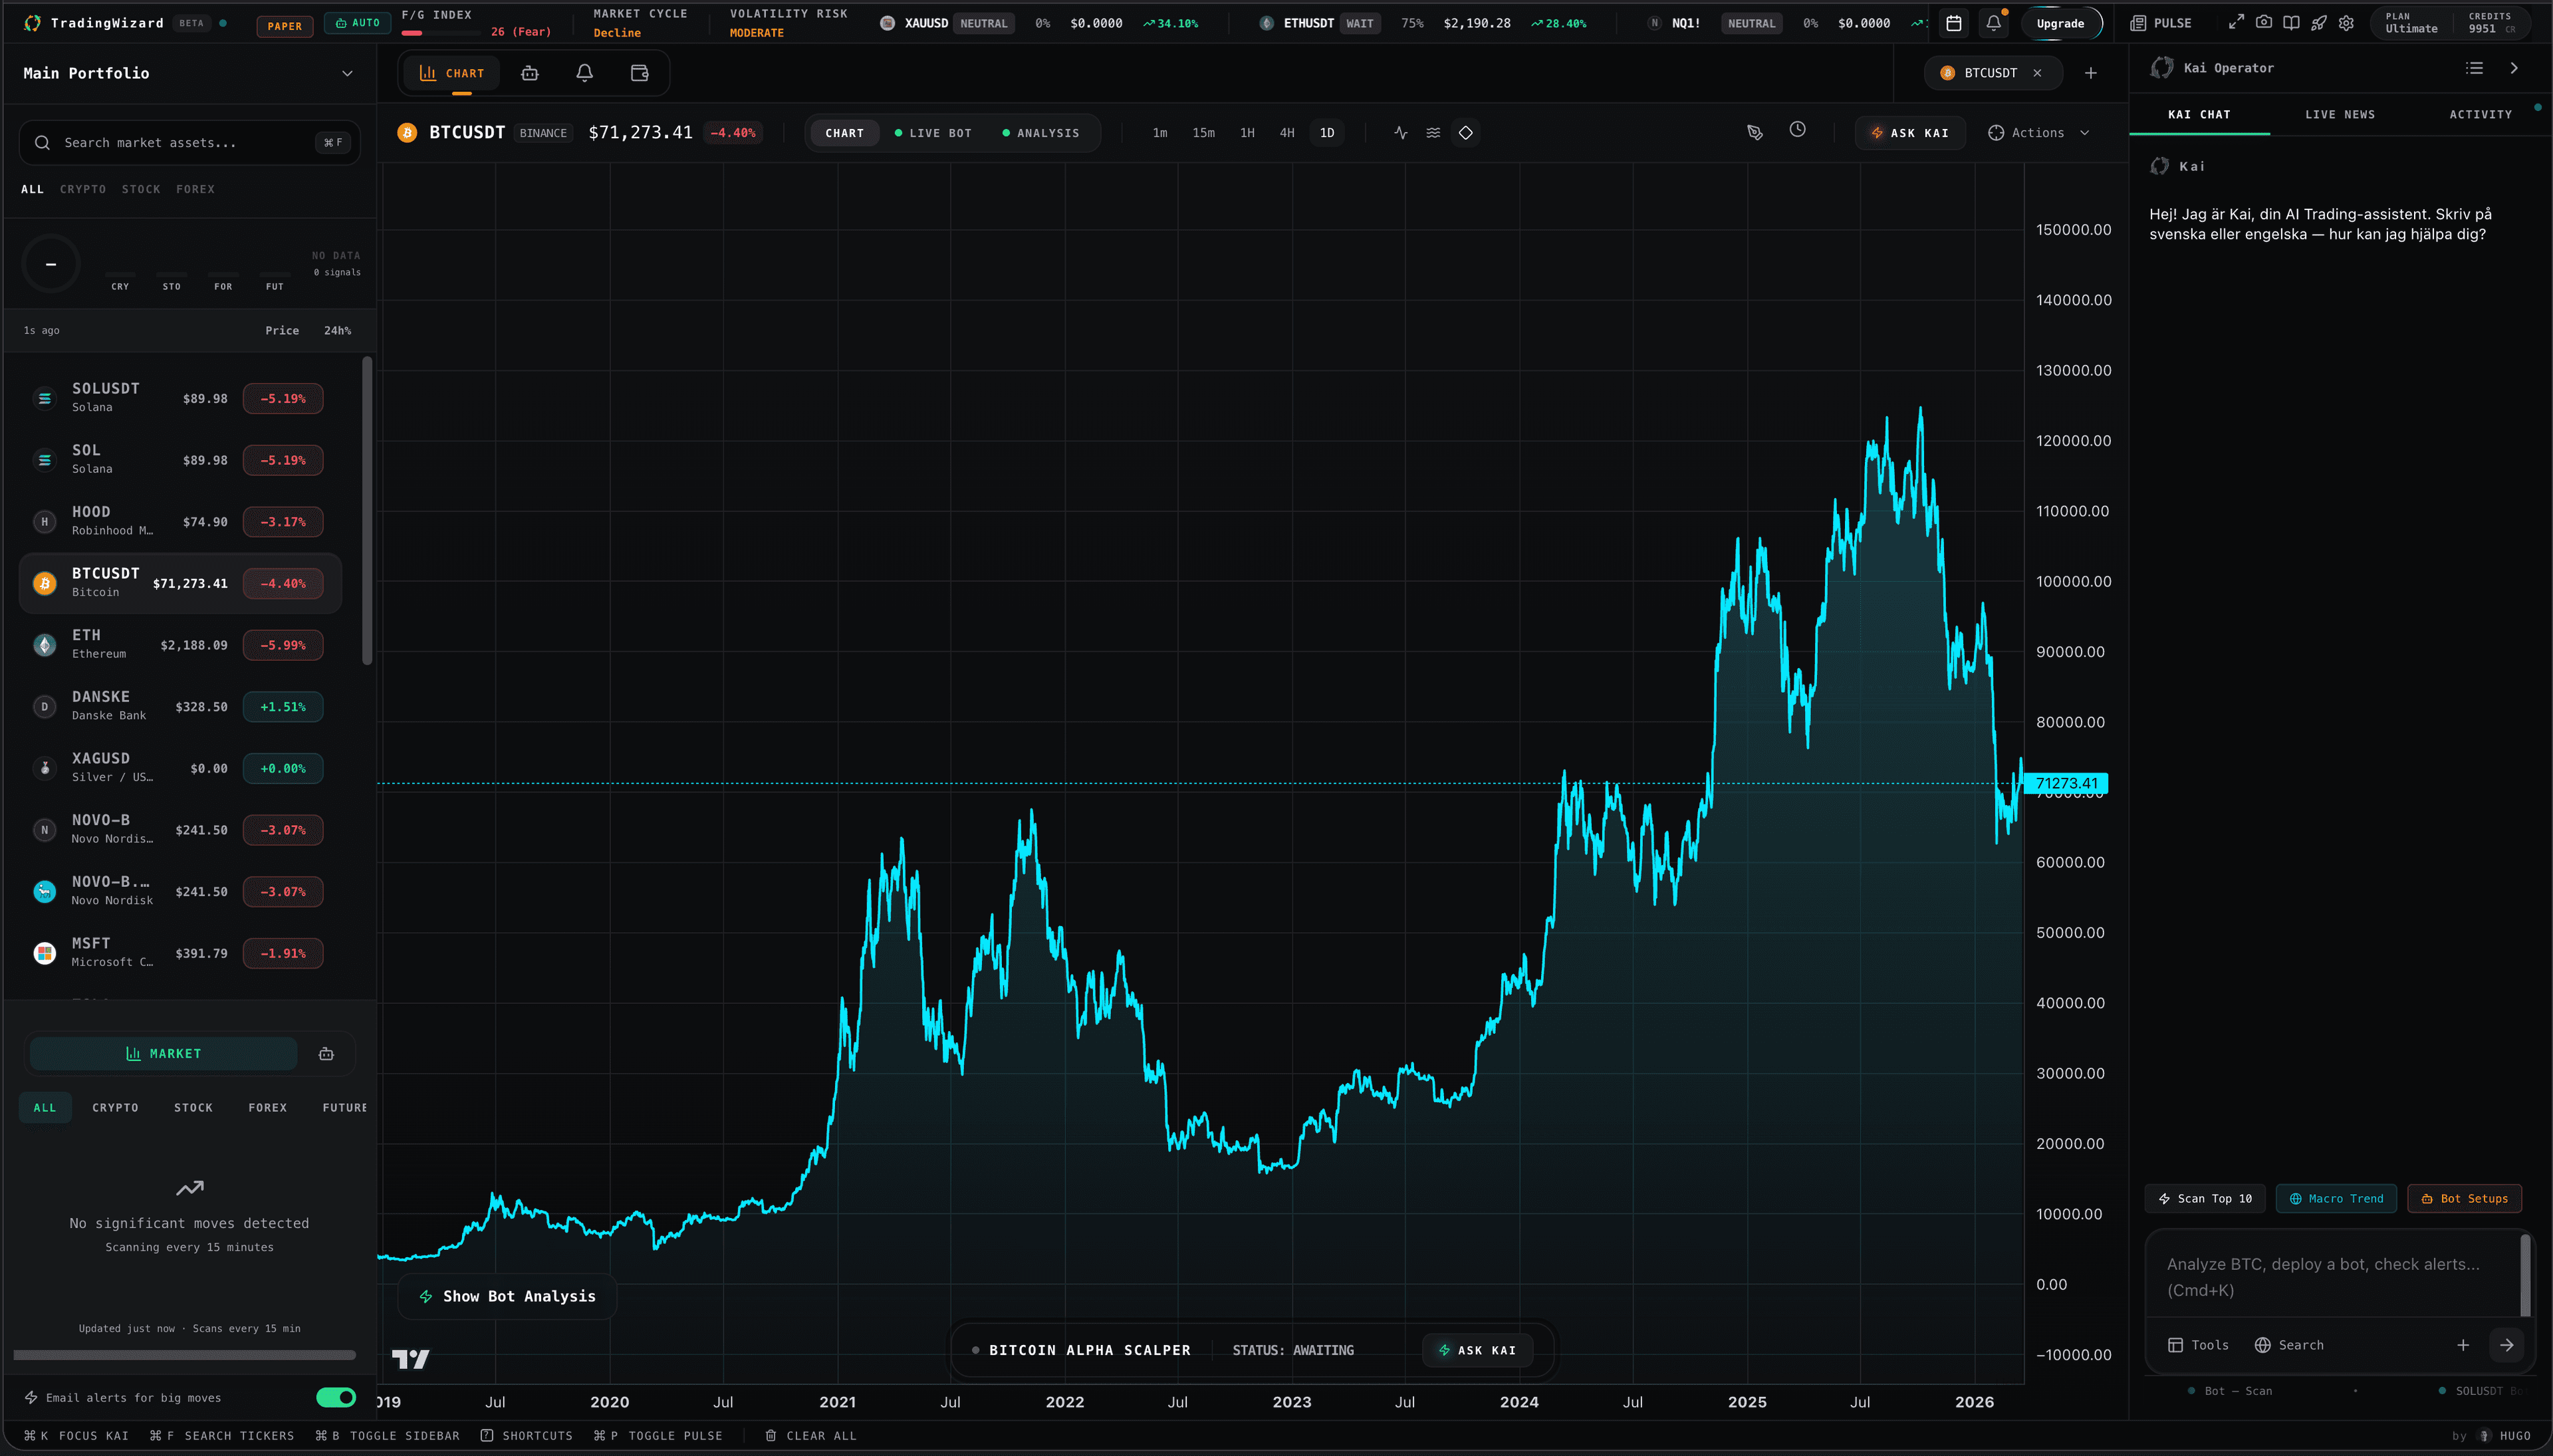Click the history clock icon on chart toolbar
This screenshot has height=1456, width=2553.
point(1797,130)
